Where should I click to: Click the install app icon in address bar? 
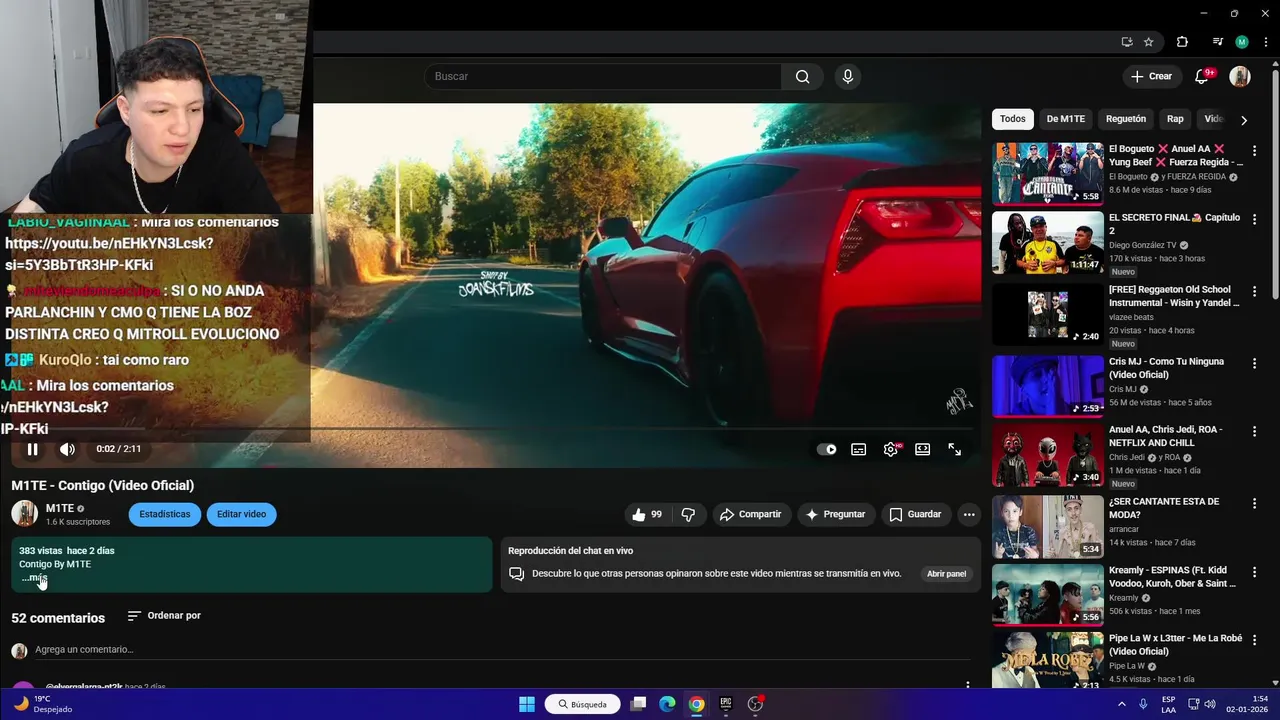[1127, 42]
